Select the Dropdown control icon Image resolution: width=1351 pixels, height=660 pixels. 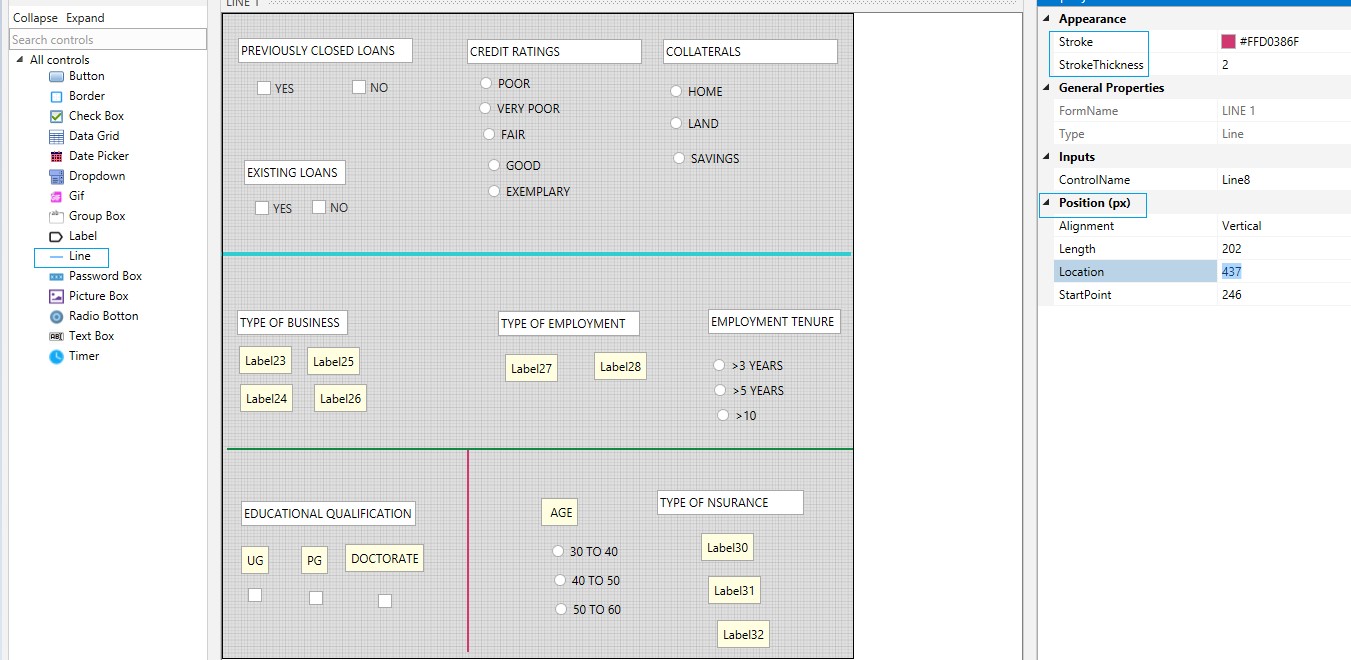pyautogui.click(x=56, y=176)
